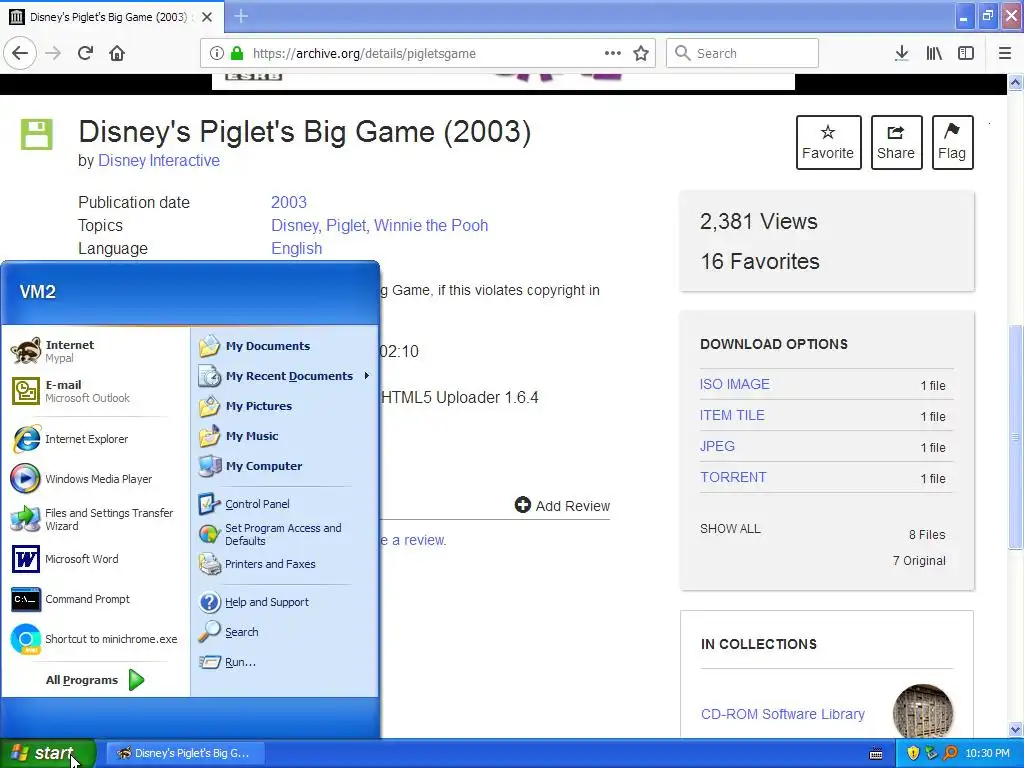Click the magnifier system tray icon
Viewport: 1024px width, 768px height.
(950, 753)
